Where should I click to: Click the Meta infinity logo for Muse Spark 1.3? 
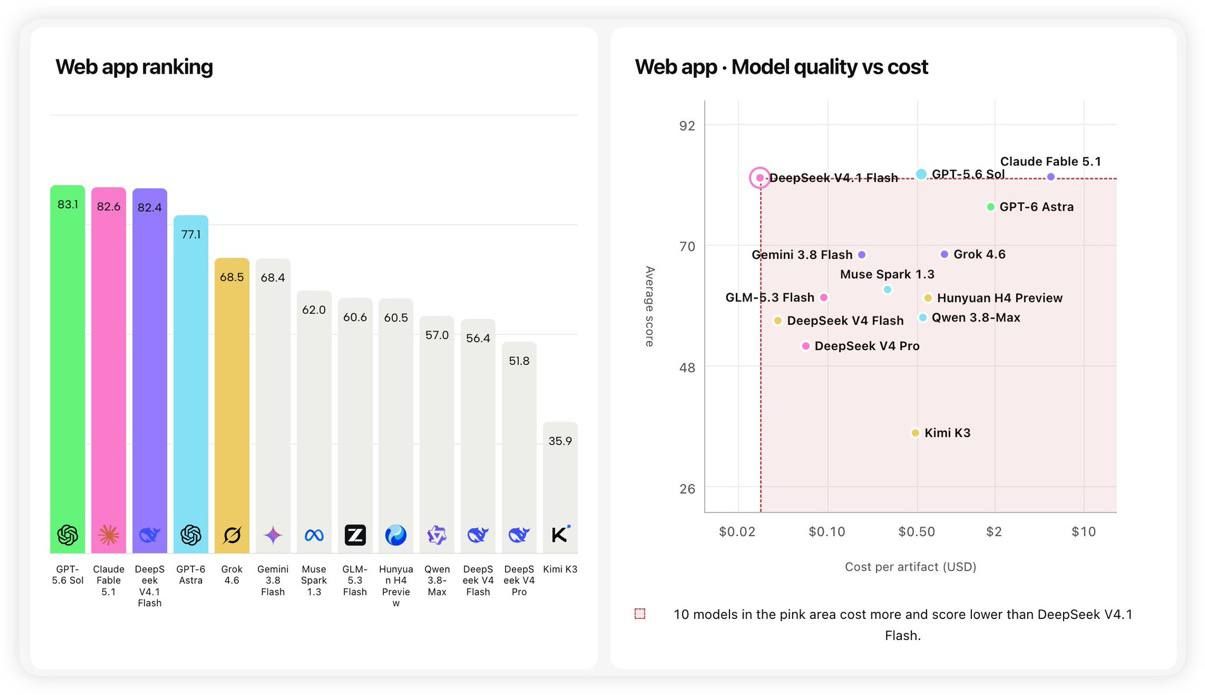tap(314, 535)
